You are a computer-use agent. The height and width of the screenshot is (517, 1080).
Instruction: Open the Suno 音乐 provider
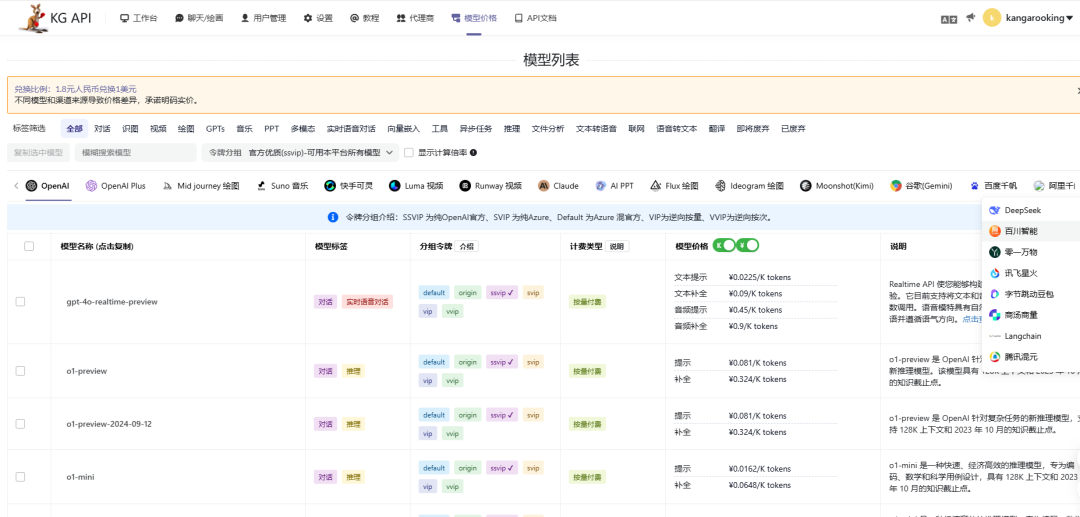pyautogui.click(x=282, y=186)
